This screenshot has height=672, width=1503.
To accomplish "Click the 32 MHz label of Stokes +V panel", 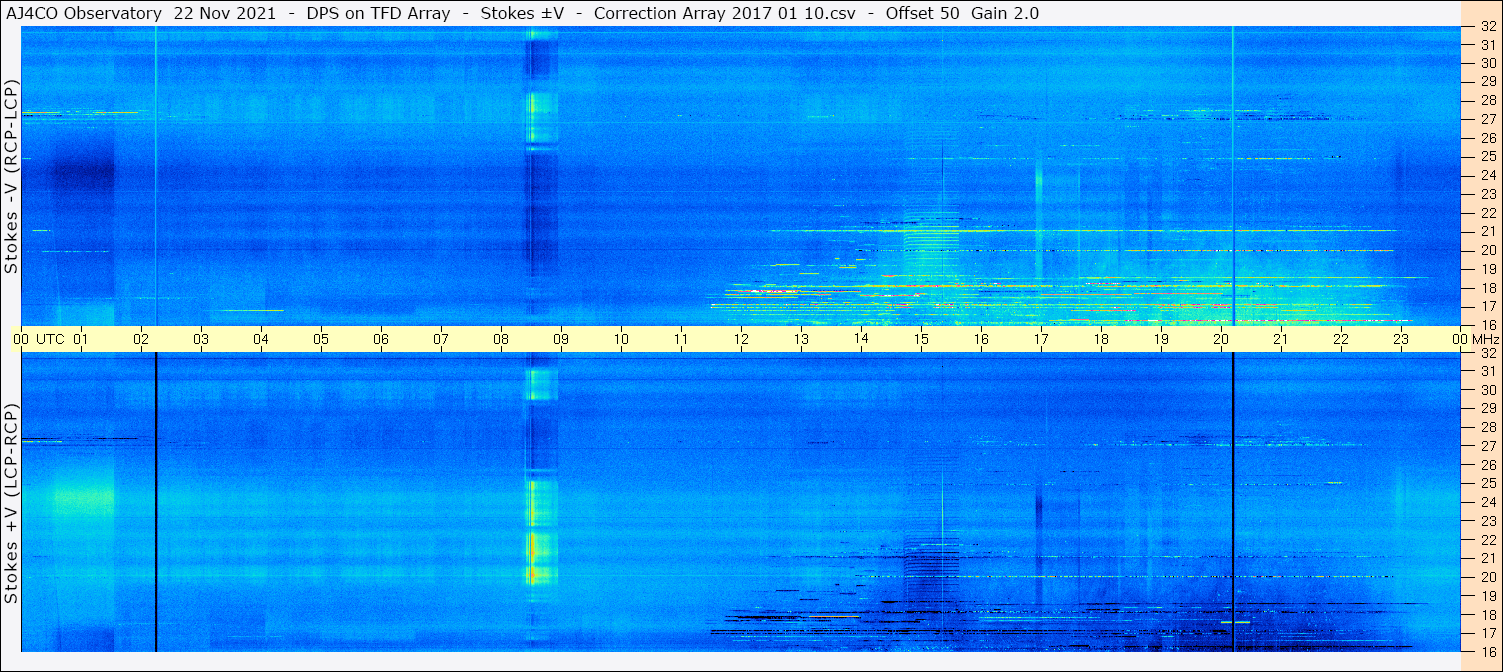I will pos(1488,353).
